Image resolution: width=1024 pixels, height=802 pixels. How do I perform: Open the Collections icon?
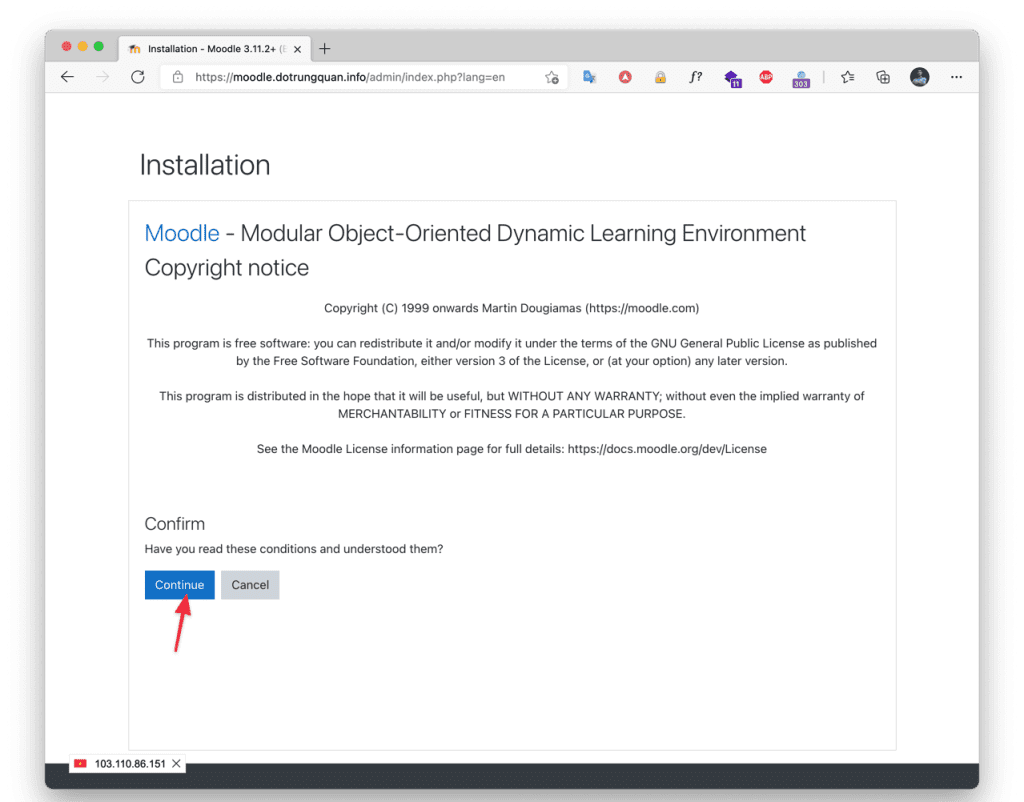(883, 77)
